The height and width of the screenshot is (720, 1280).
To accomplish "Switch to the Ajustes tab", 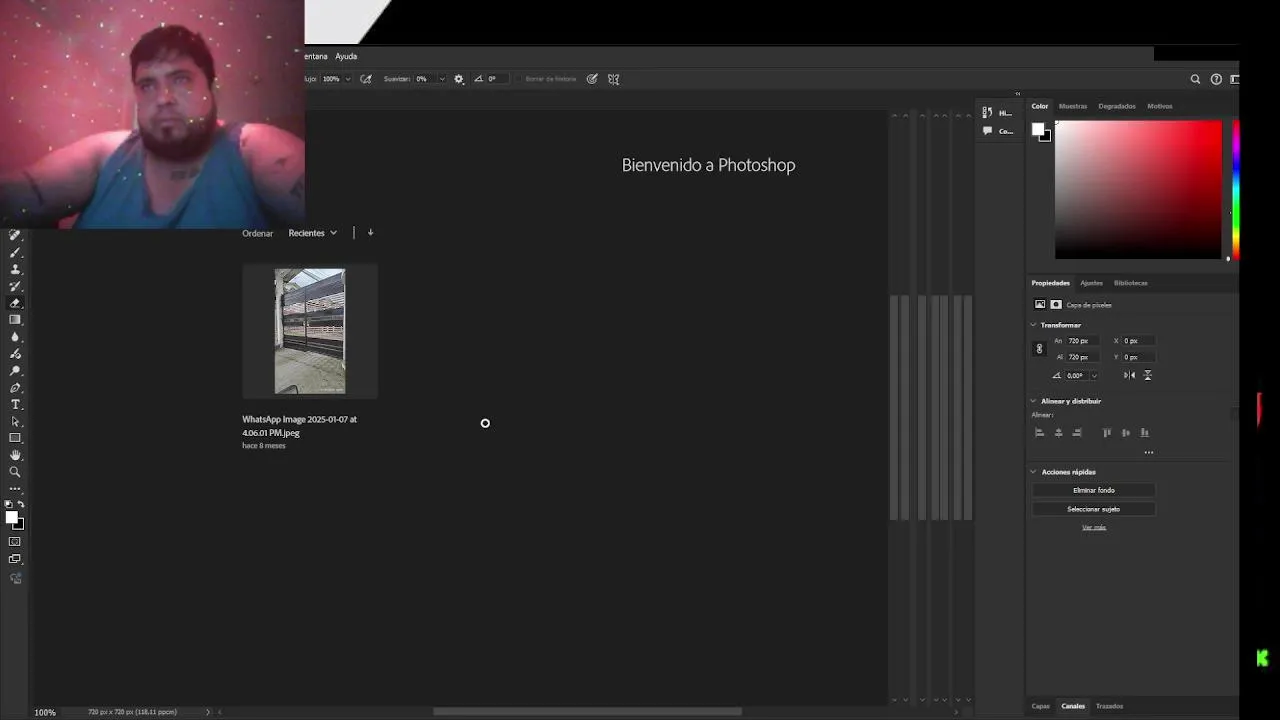I will tap(1091, 283).
